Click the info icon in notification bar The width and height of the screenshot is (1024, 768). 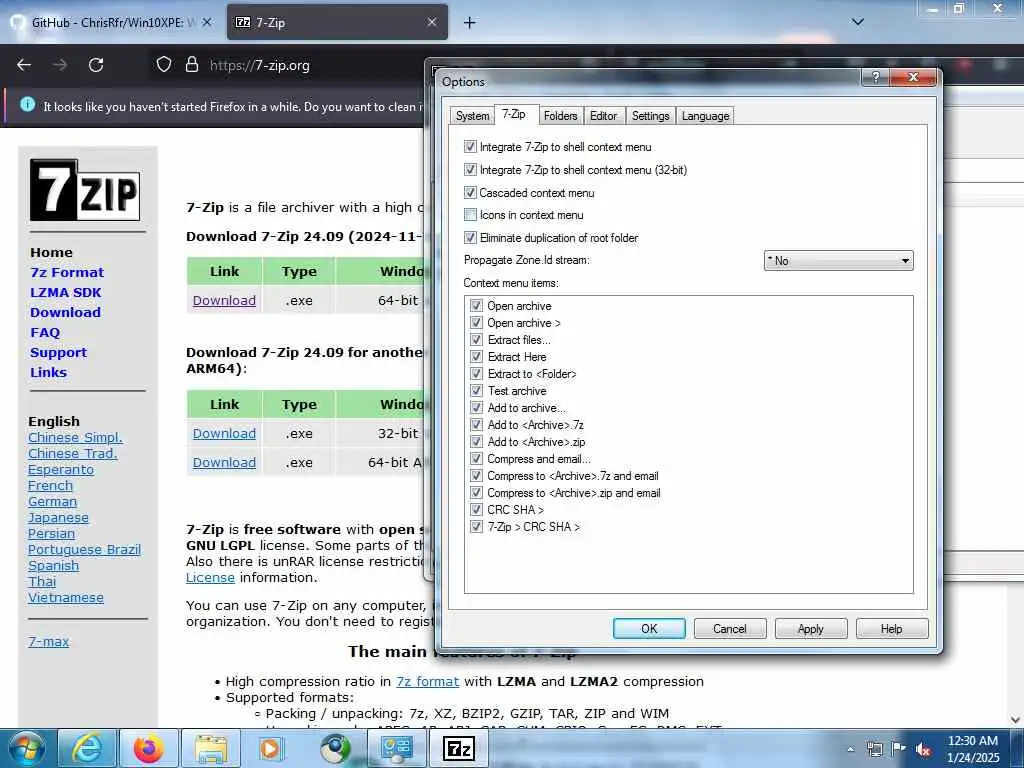pyautogui.click(x=27, y=104)
